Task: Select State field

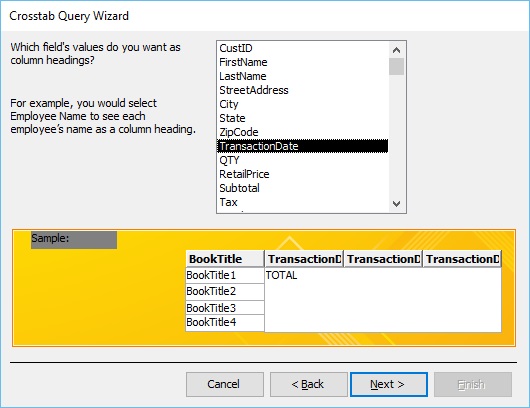Action: (303, 118)
